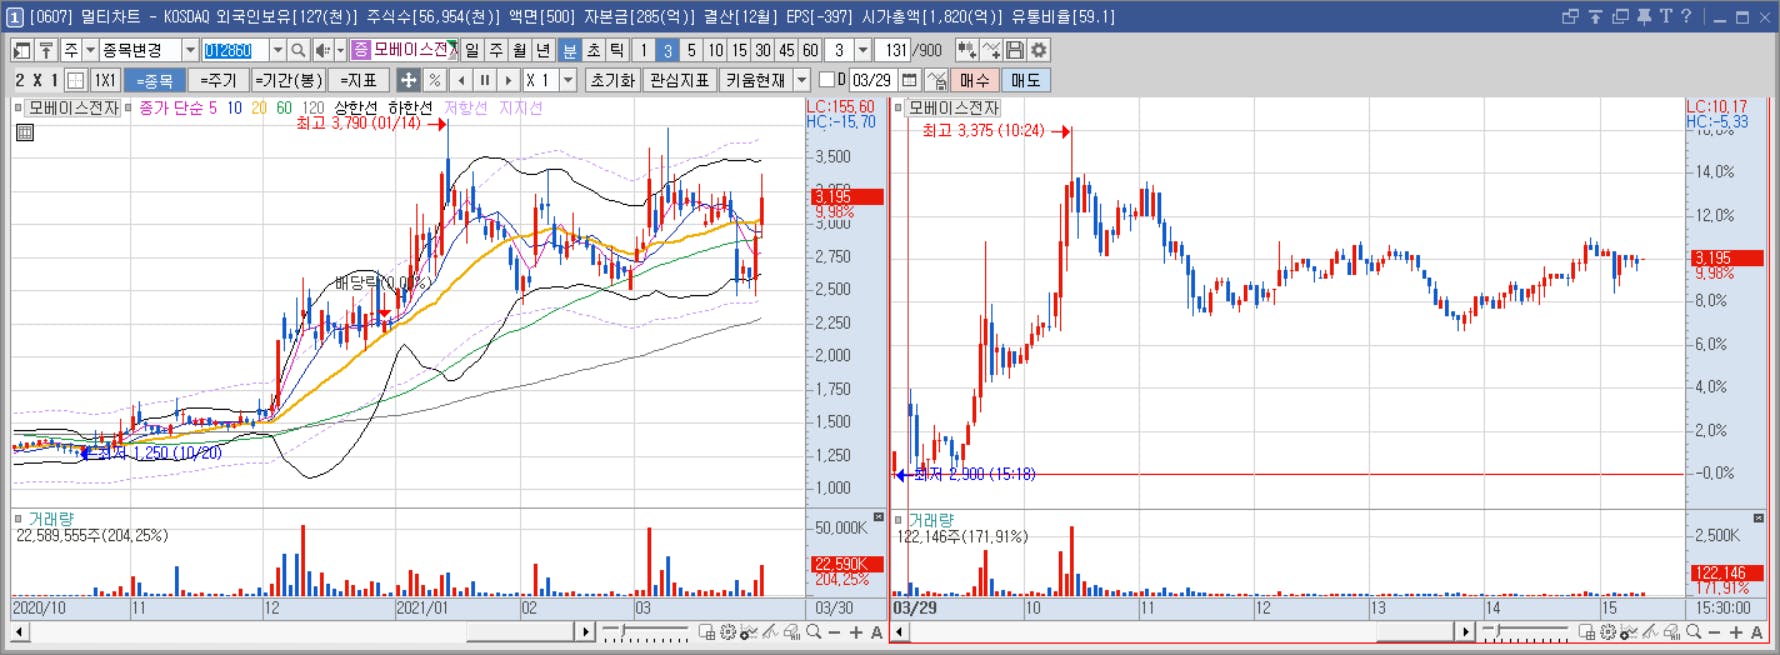Click the 매수 buy button
The height and width of the screenshot is (655, 1780).
pyautogui.click(x=974, y=80)
